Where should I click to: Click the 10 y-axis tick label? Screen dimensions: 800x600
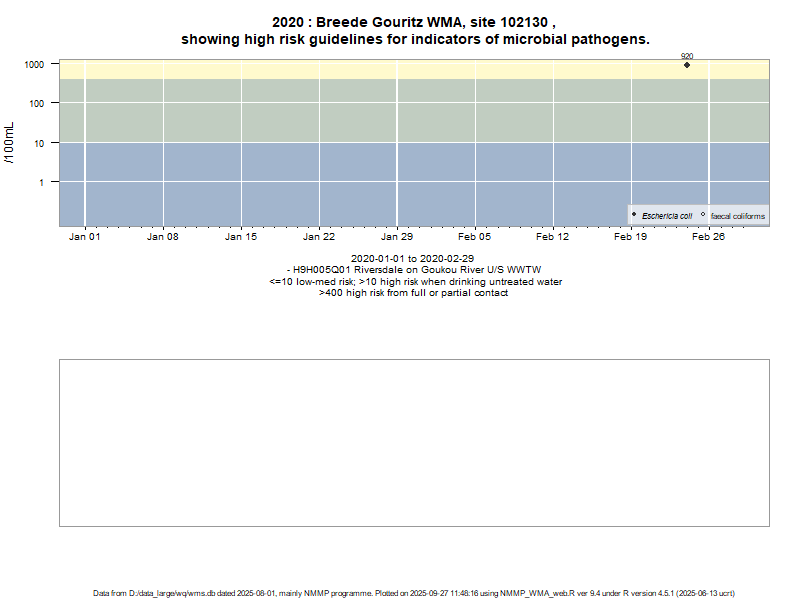pos(39,143)
